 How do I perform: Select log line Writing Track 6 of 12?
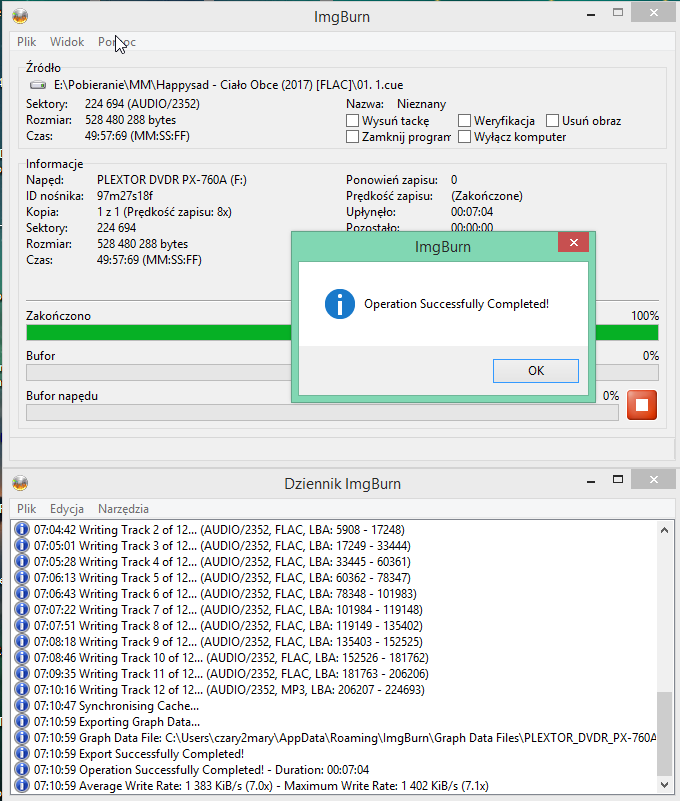click(x=225, y=594)
